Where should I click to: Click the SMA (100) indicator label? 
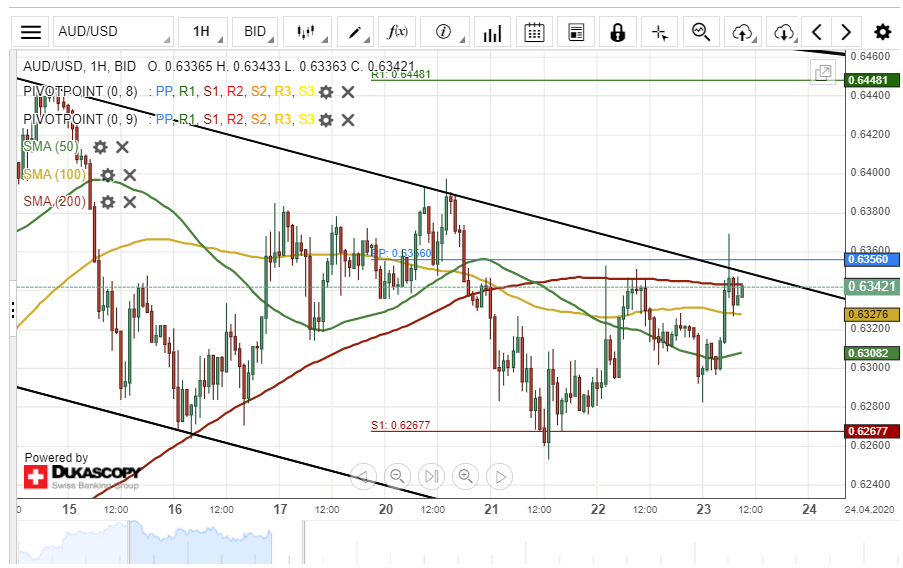coord(54,175)
